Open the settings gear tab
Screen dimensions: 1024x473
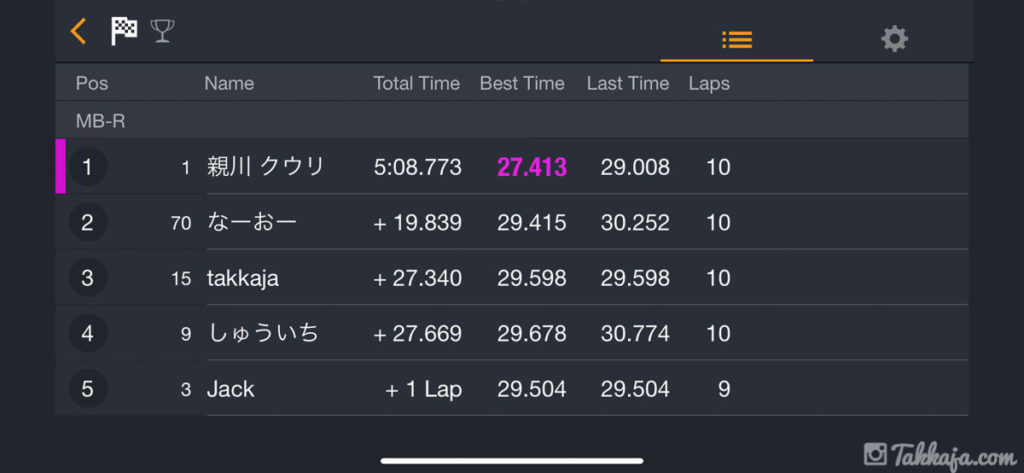pos(894,39)
